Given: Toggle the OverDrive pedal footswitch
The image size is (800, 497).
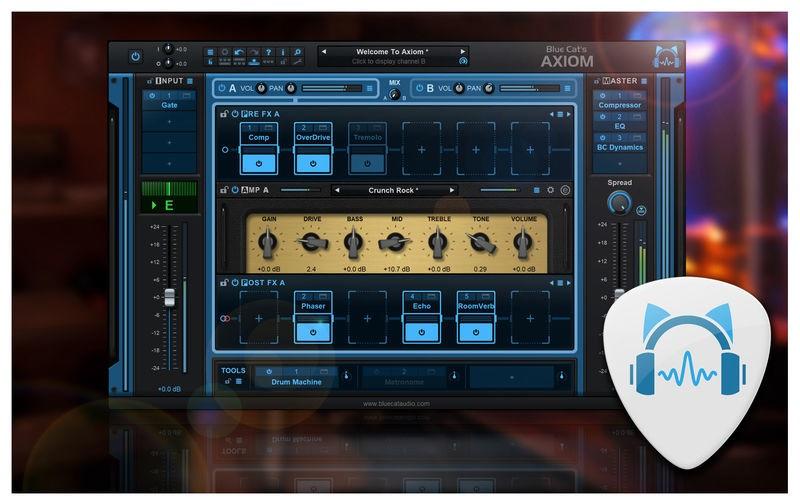Looking at the screenshot, I should tap(313, 163).
